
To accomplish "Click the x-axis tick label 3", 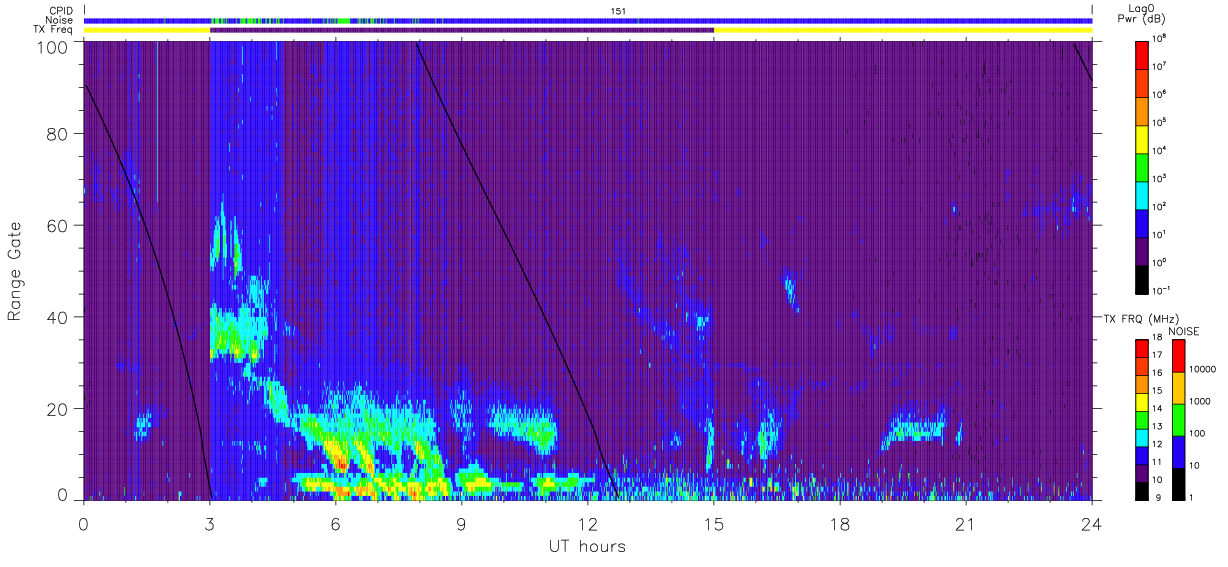I will pyautogui.click(x=210, y=523).
